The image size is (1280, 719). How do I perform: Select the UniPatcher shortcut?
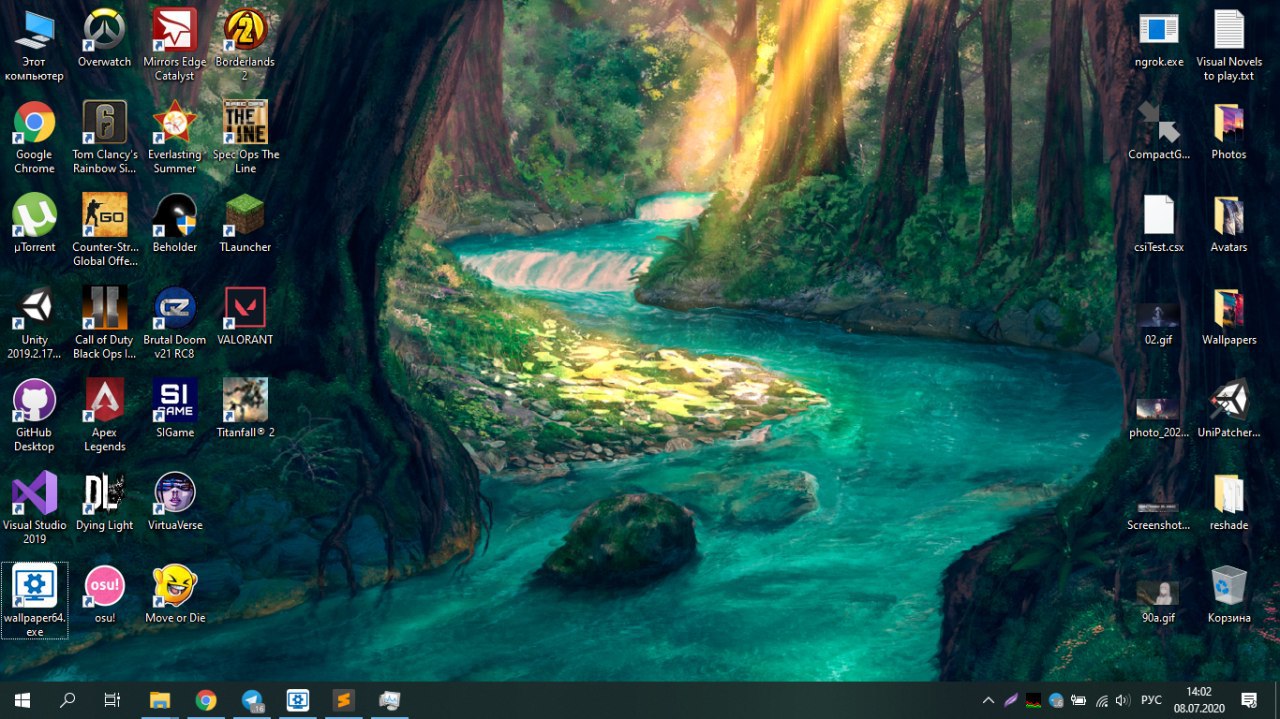pos(1229,408)
